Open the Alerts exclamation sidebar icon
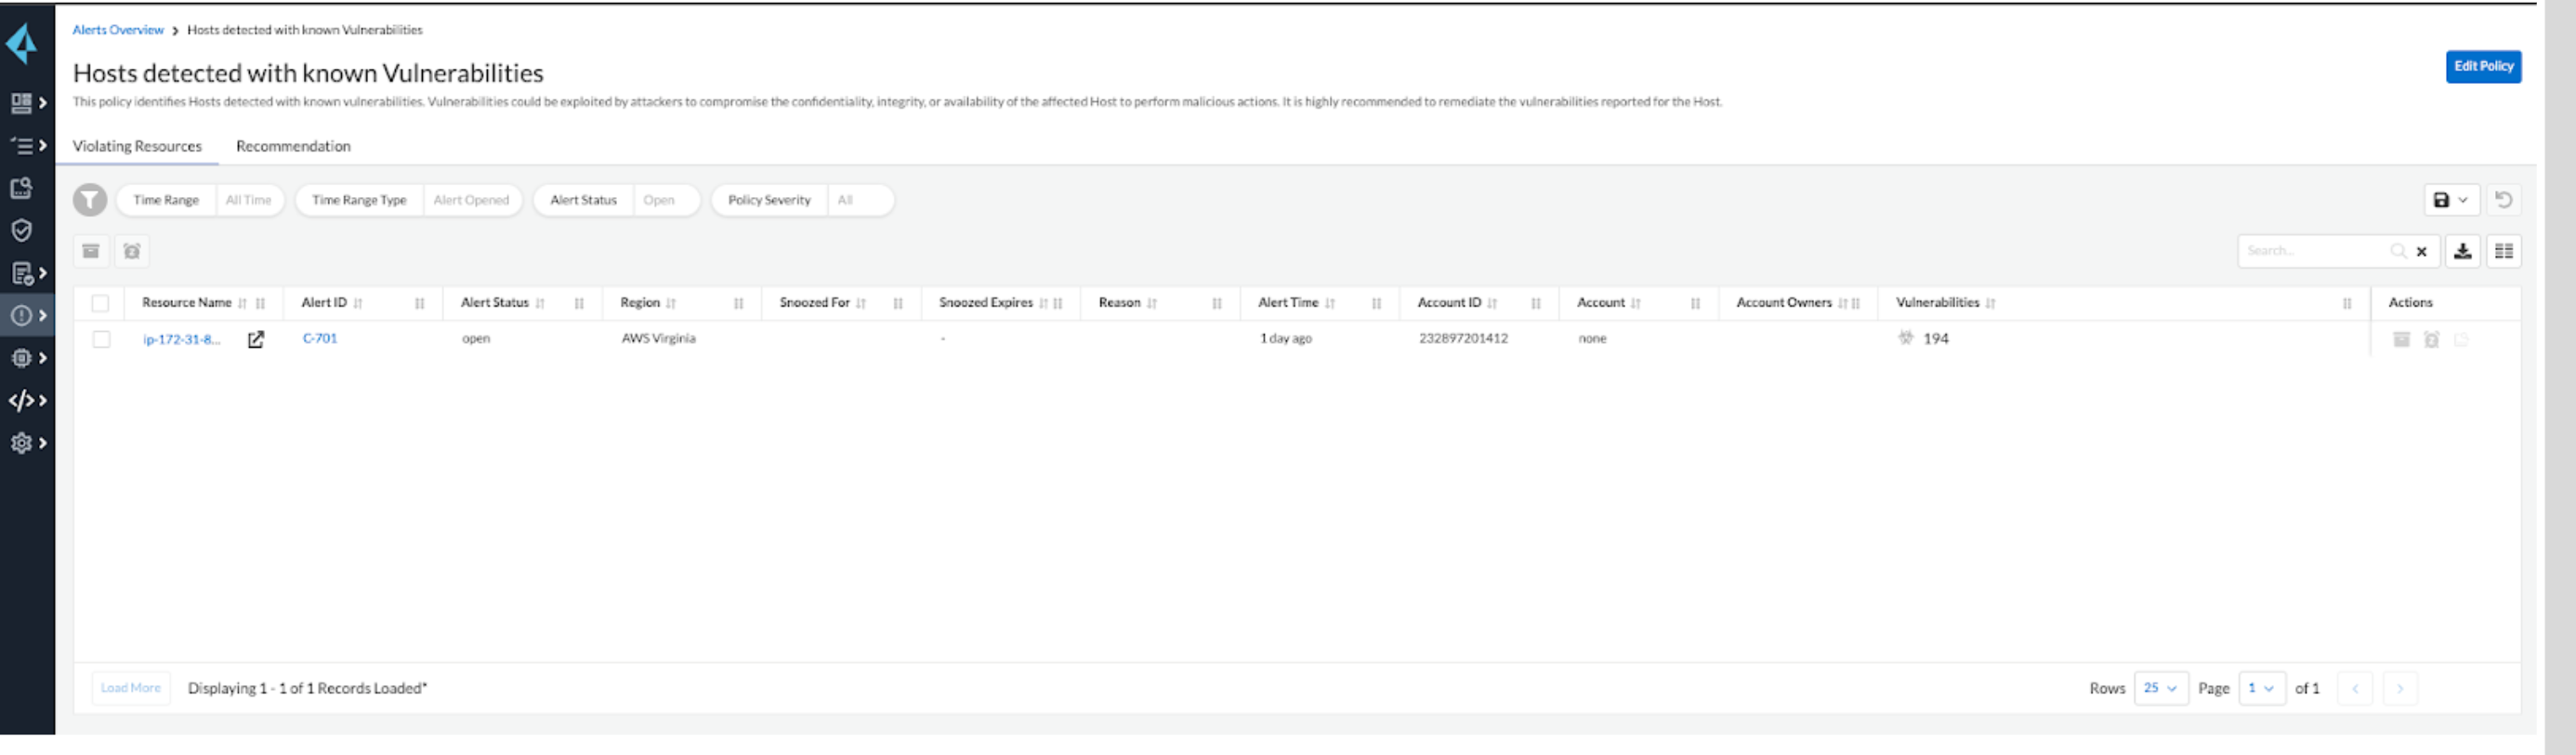 pos(21,316)
